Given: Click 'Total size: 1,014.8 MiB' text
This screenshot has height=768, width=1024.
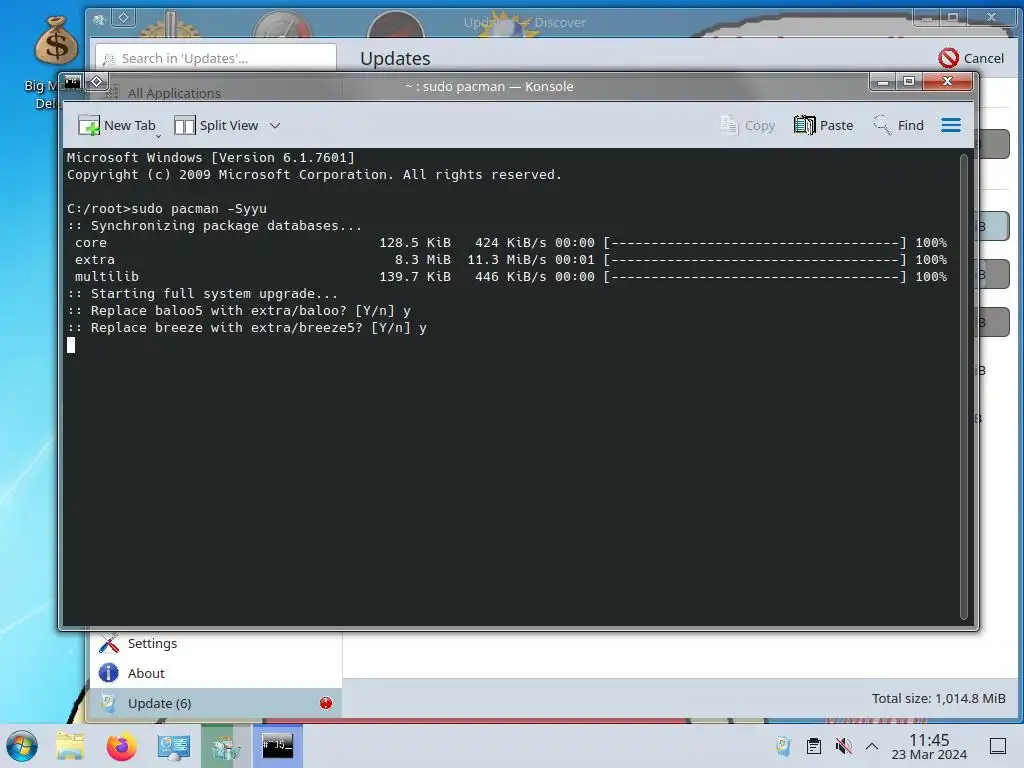Looking at the screenshot, I should (938, 698).
